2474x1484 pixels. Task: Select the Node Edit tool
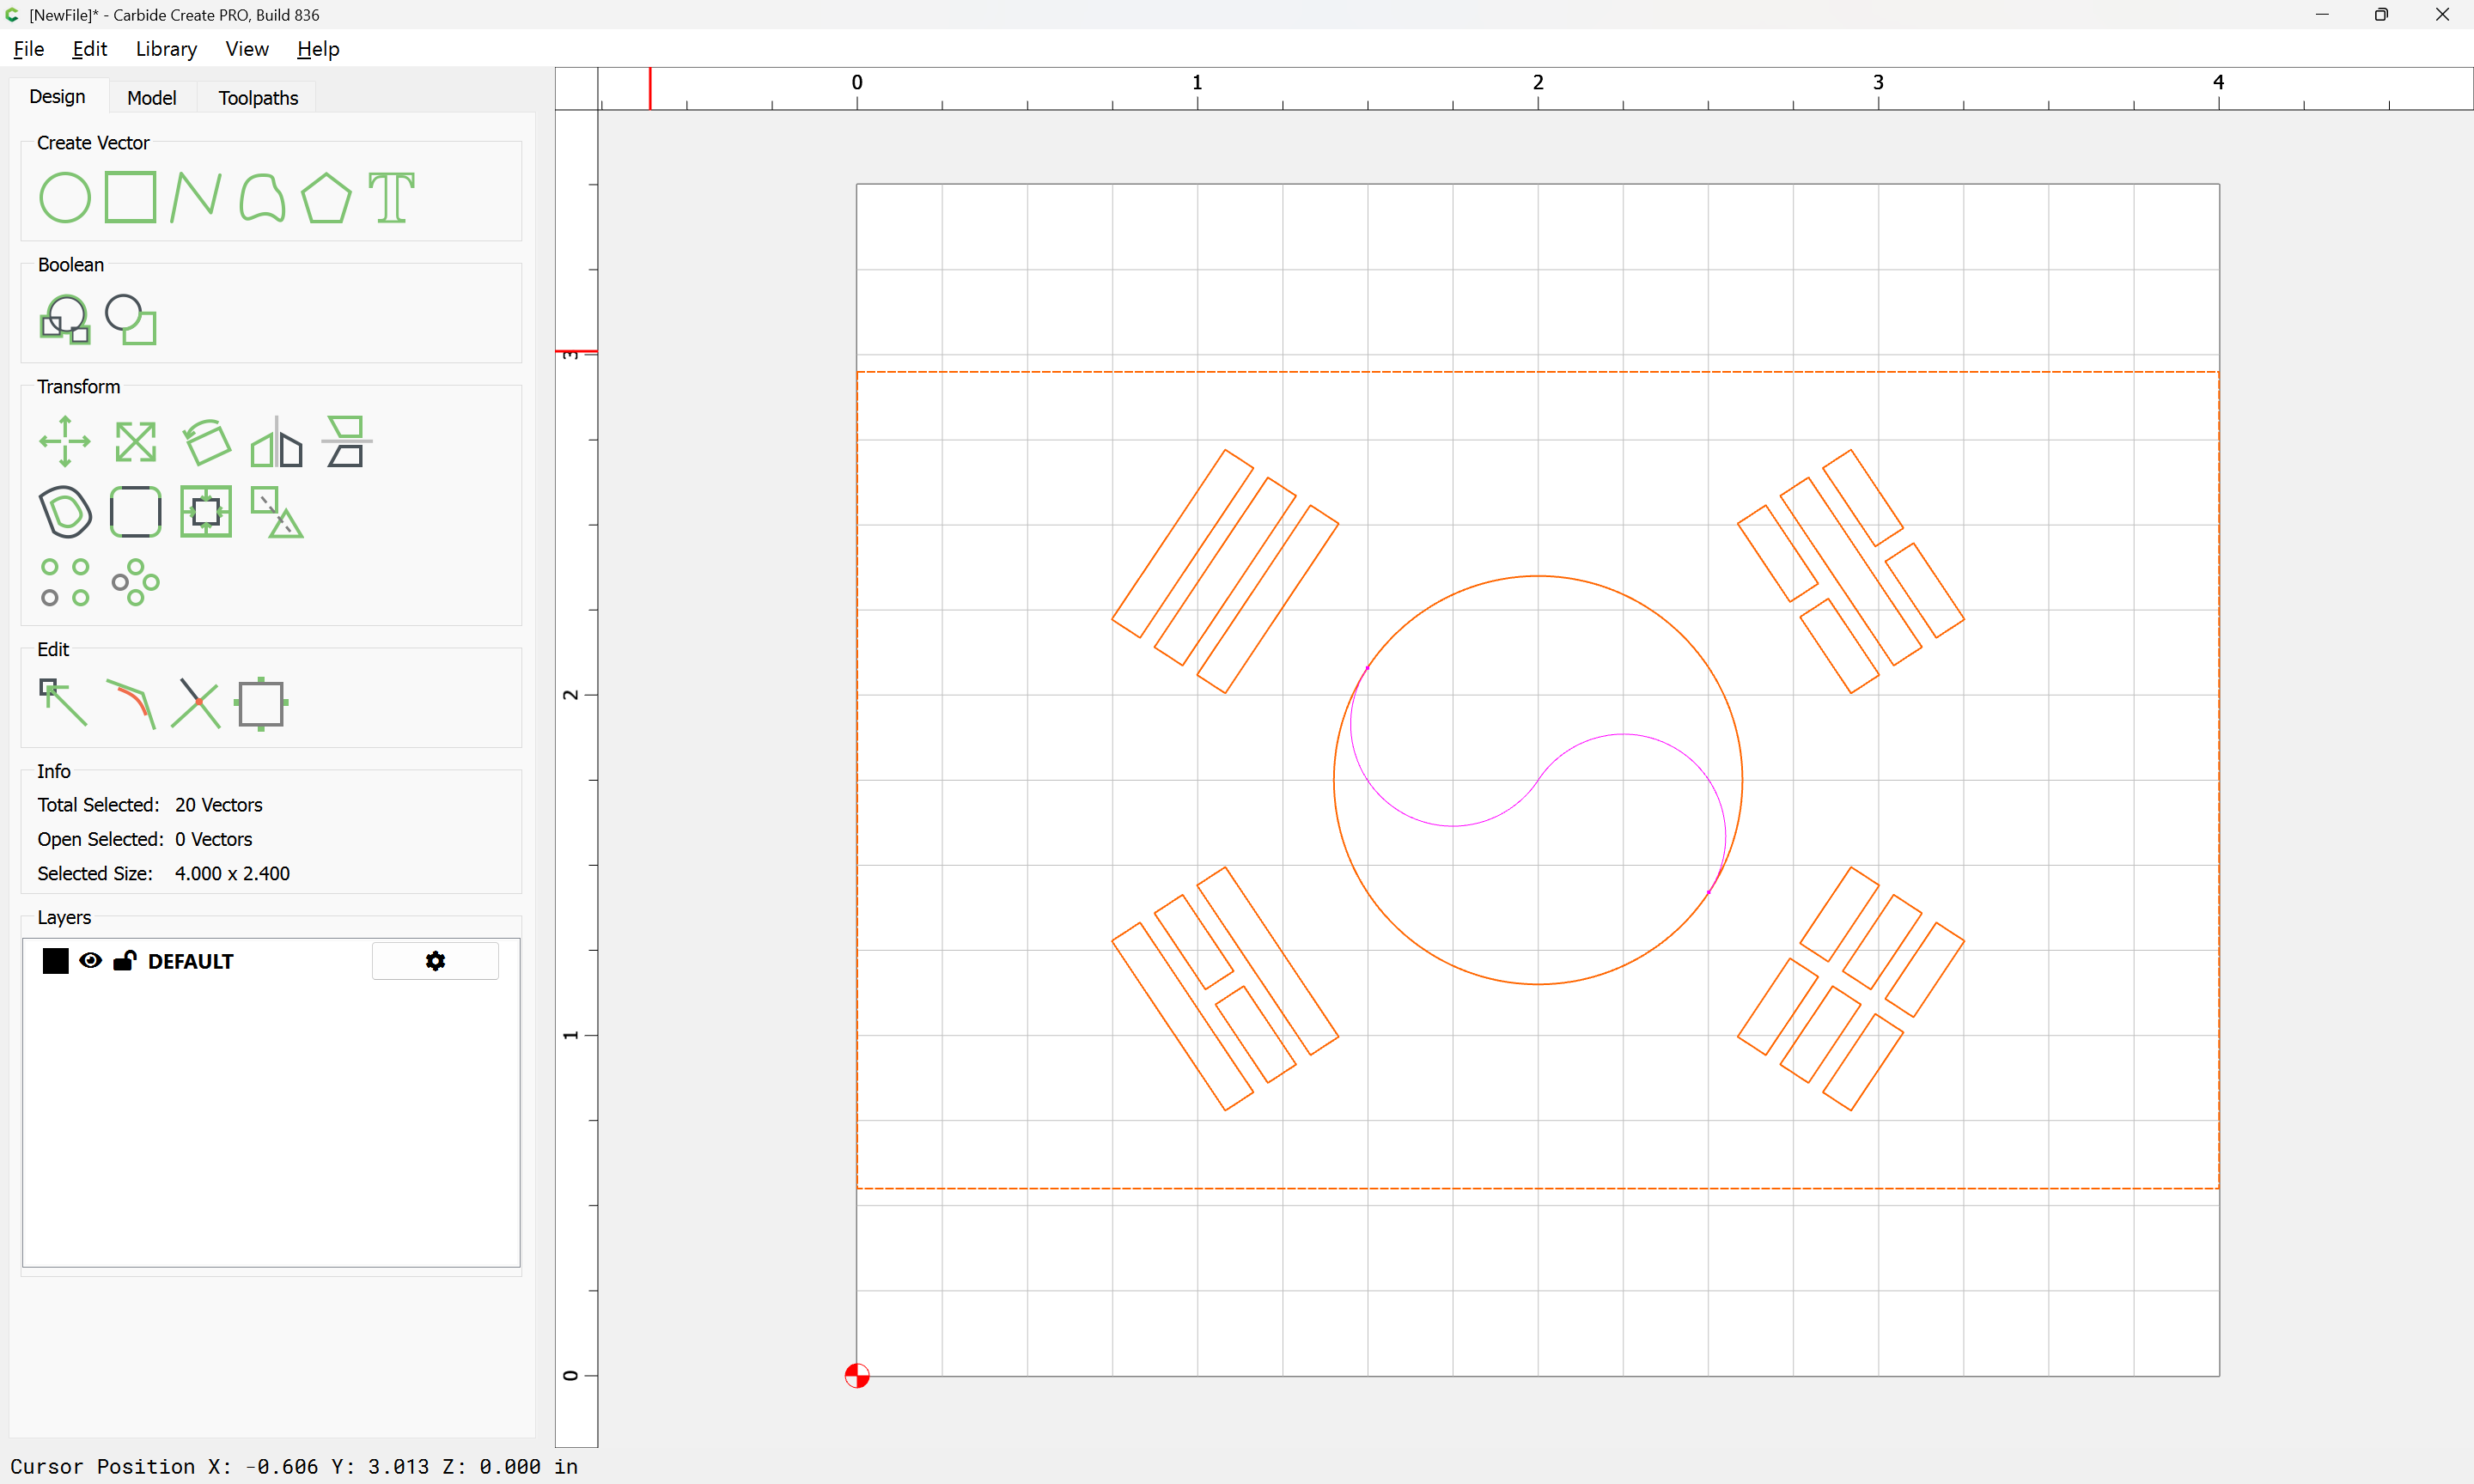63,702
